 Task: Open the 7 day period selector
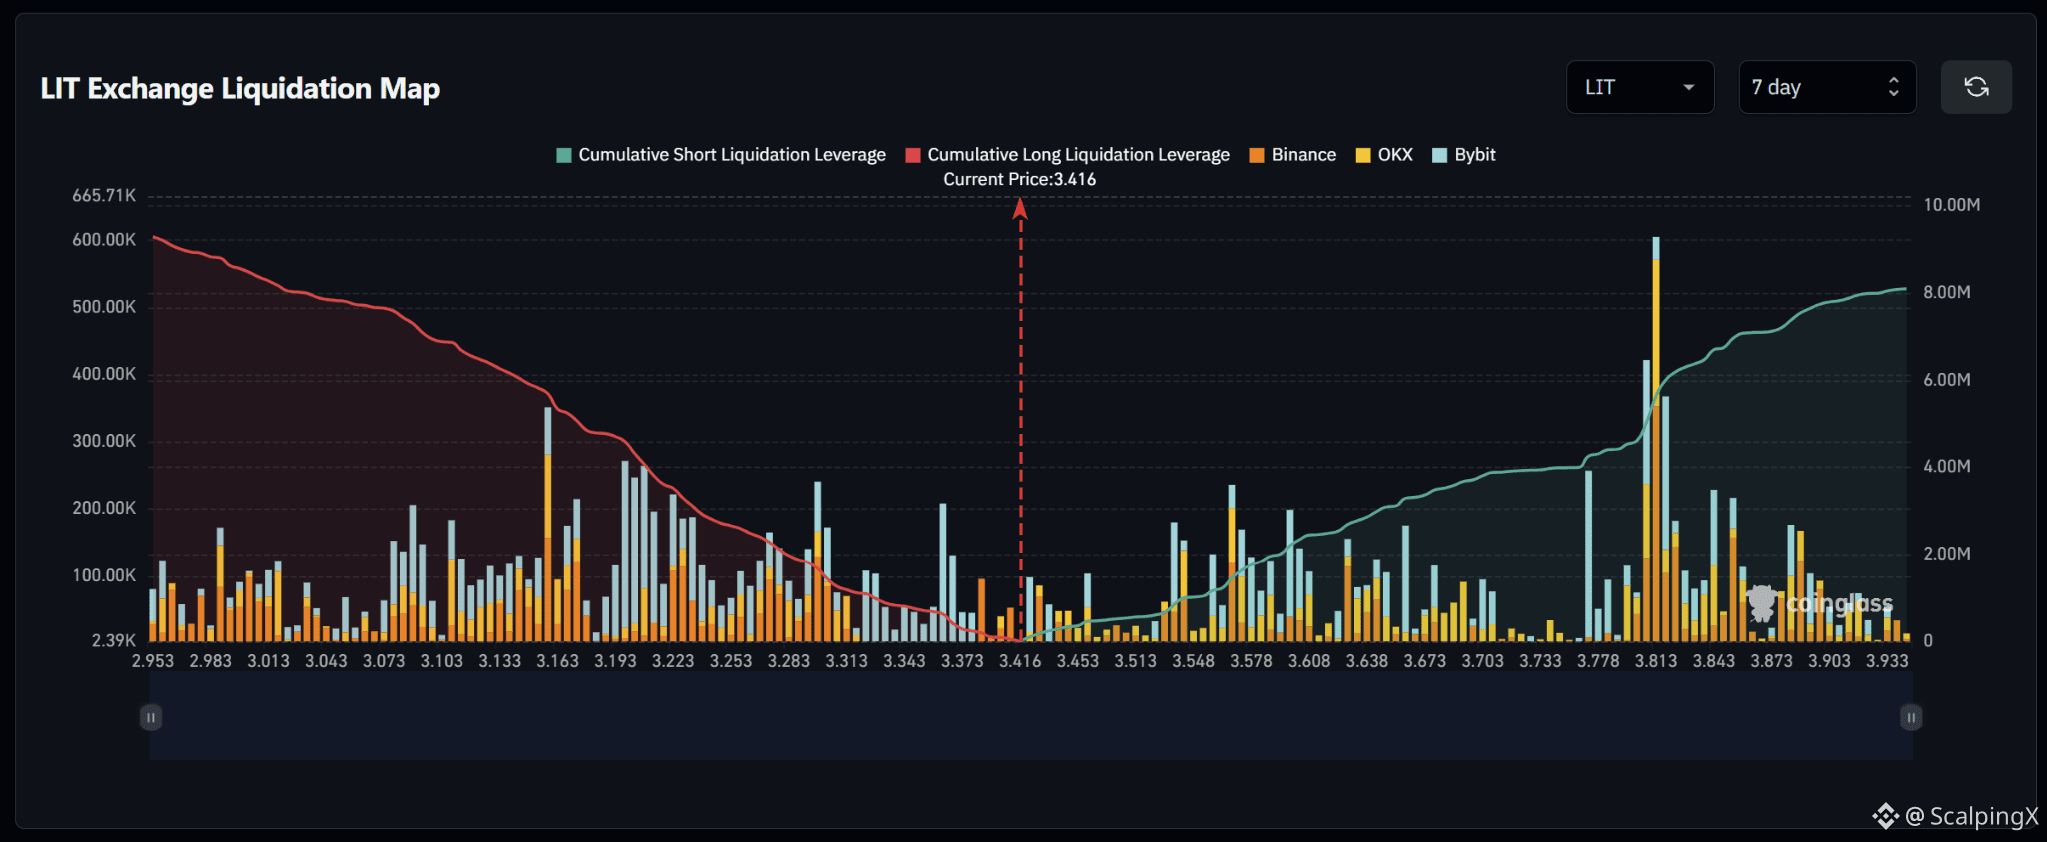[x=1827, y=87]
